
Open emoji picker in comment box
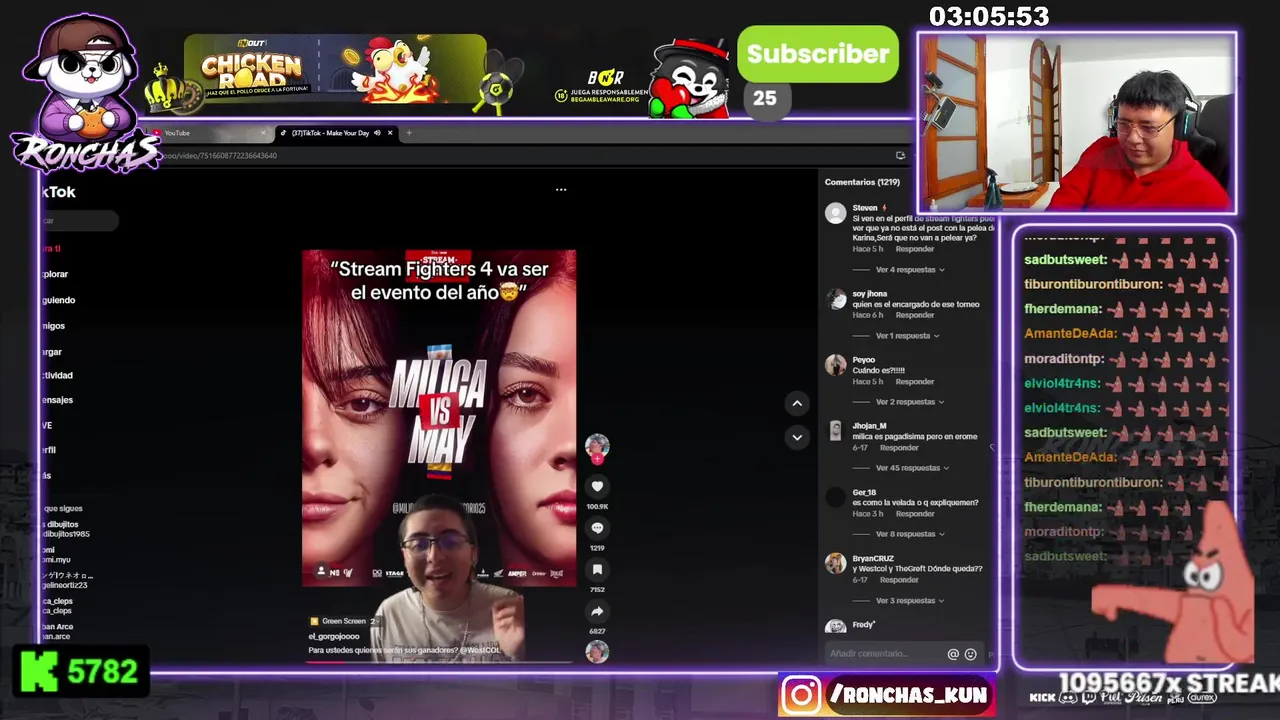(970, 654)
